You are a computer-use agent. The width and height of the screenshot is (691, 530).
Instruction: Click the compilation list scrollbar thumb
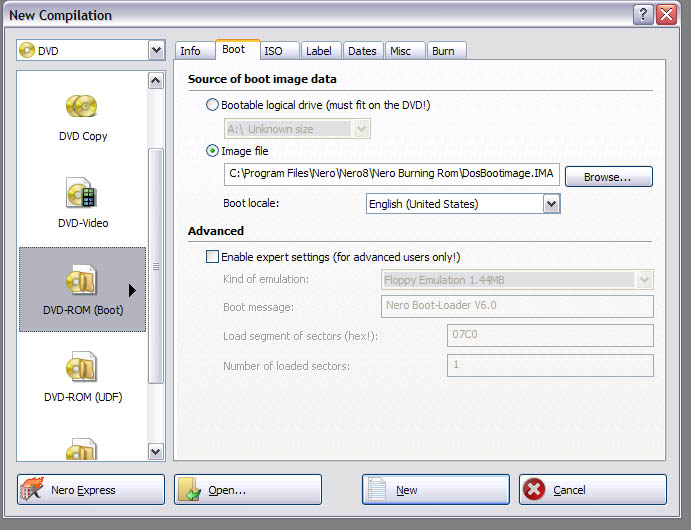tap(156, 266)
